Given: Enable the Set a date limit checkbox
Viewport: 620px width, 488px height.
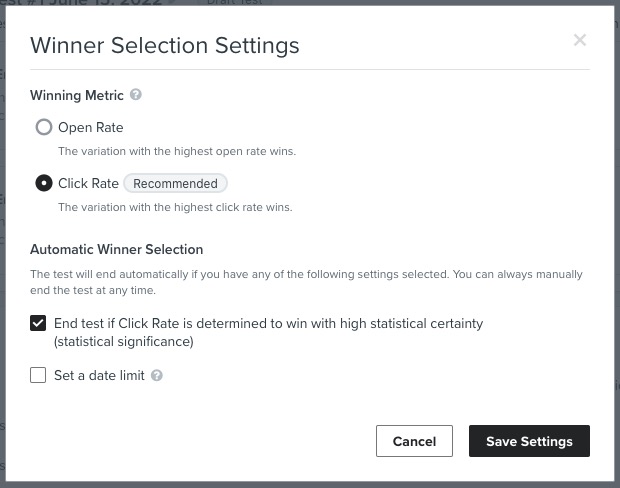Looking at the screenshot, I should pos(38,376).
